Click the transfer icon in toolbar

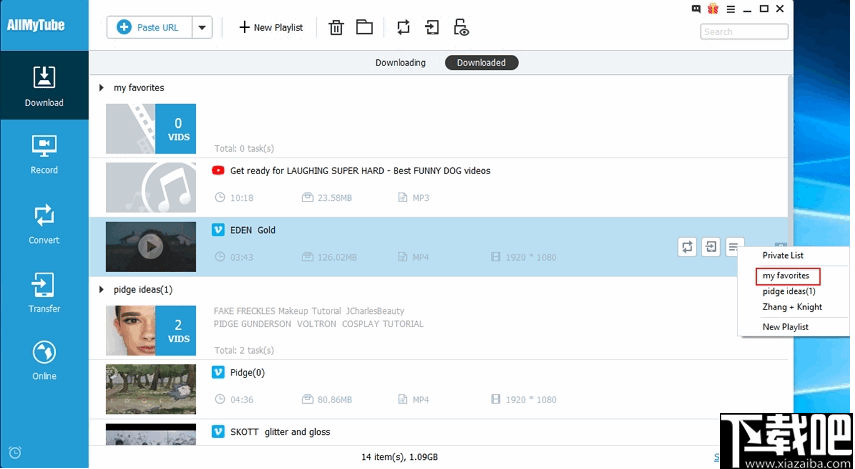click(x=432, y=27)
